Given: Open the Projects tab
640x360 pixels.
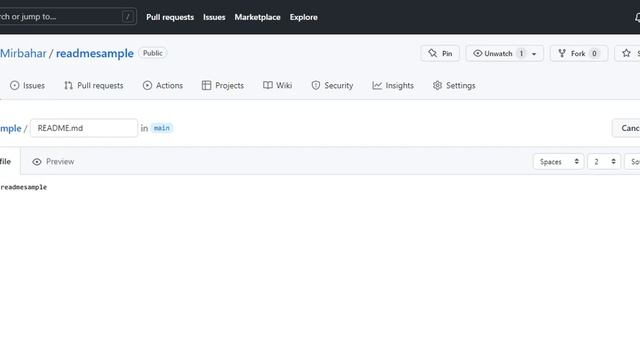Looking at the screenshot, I should 222,85.
